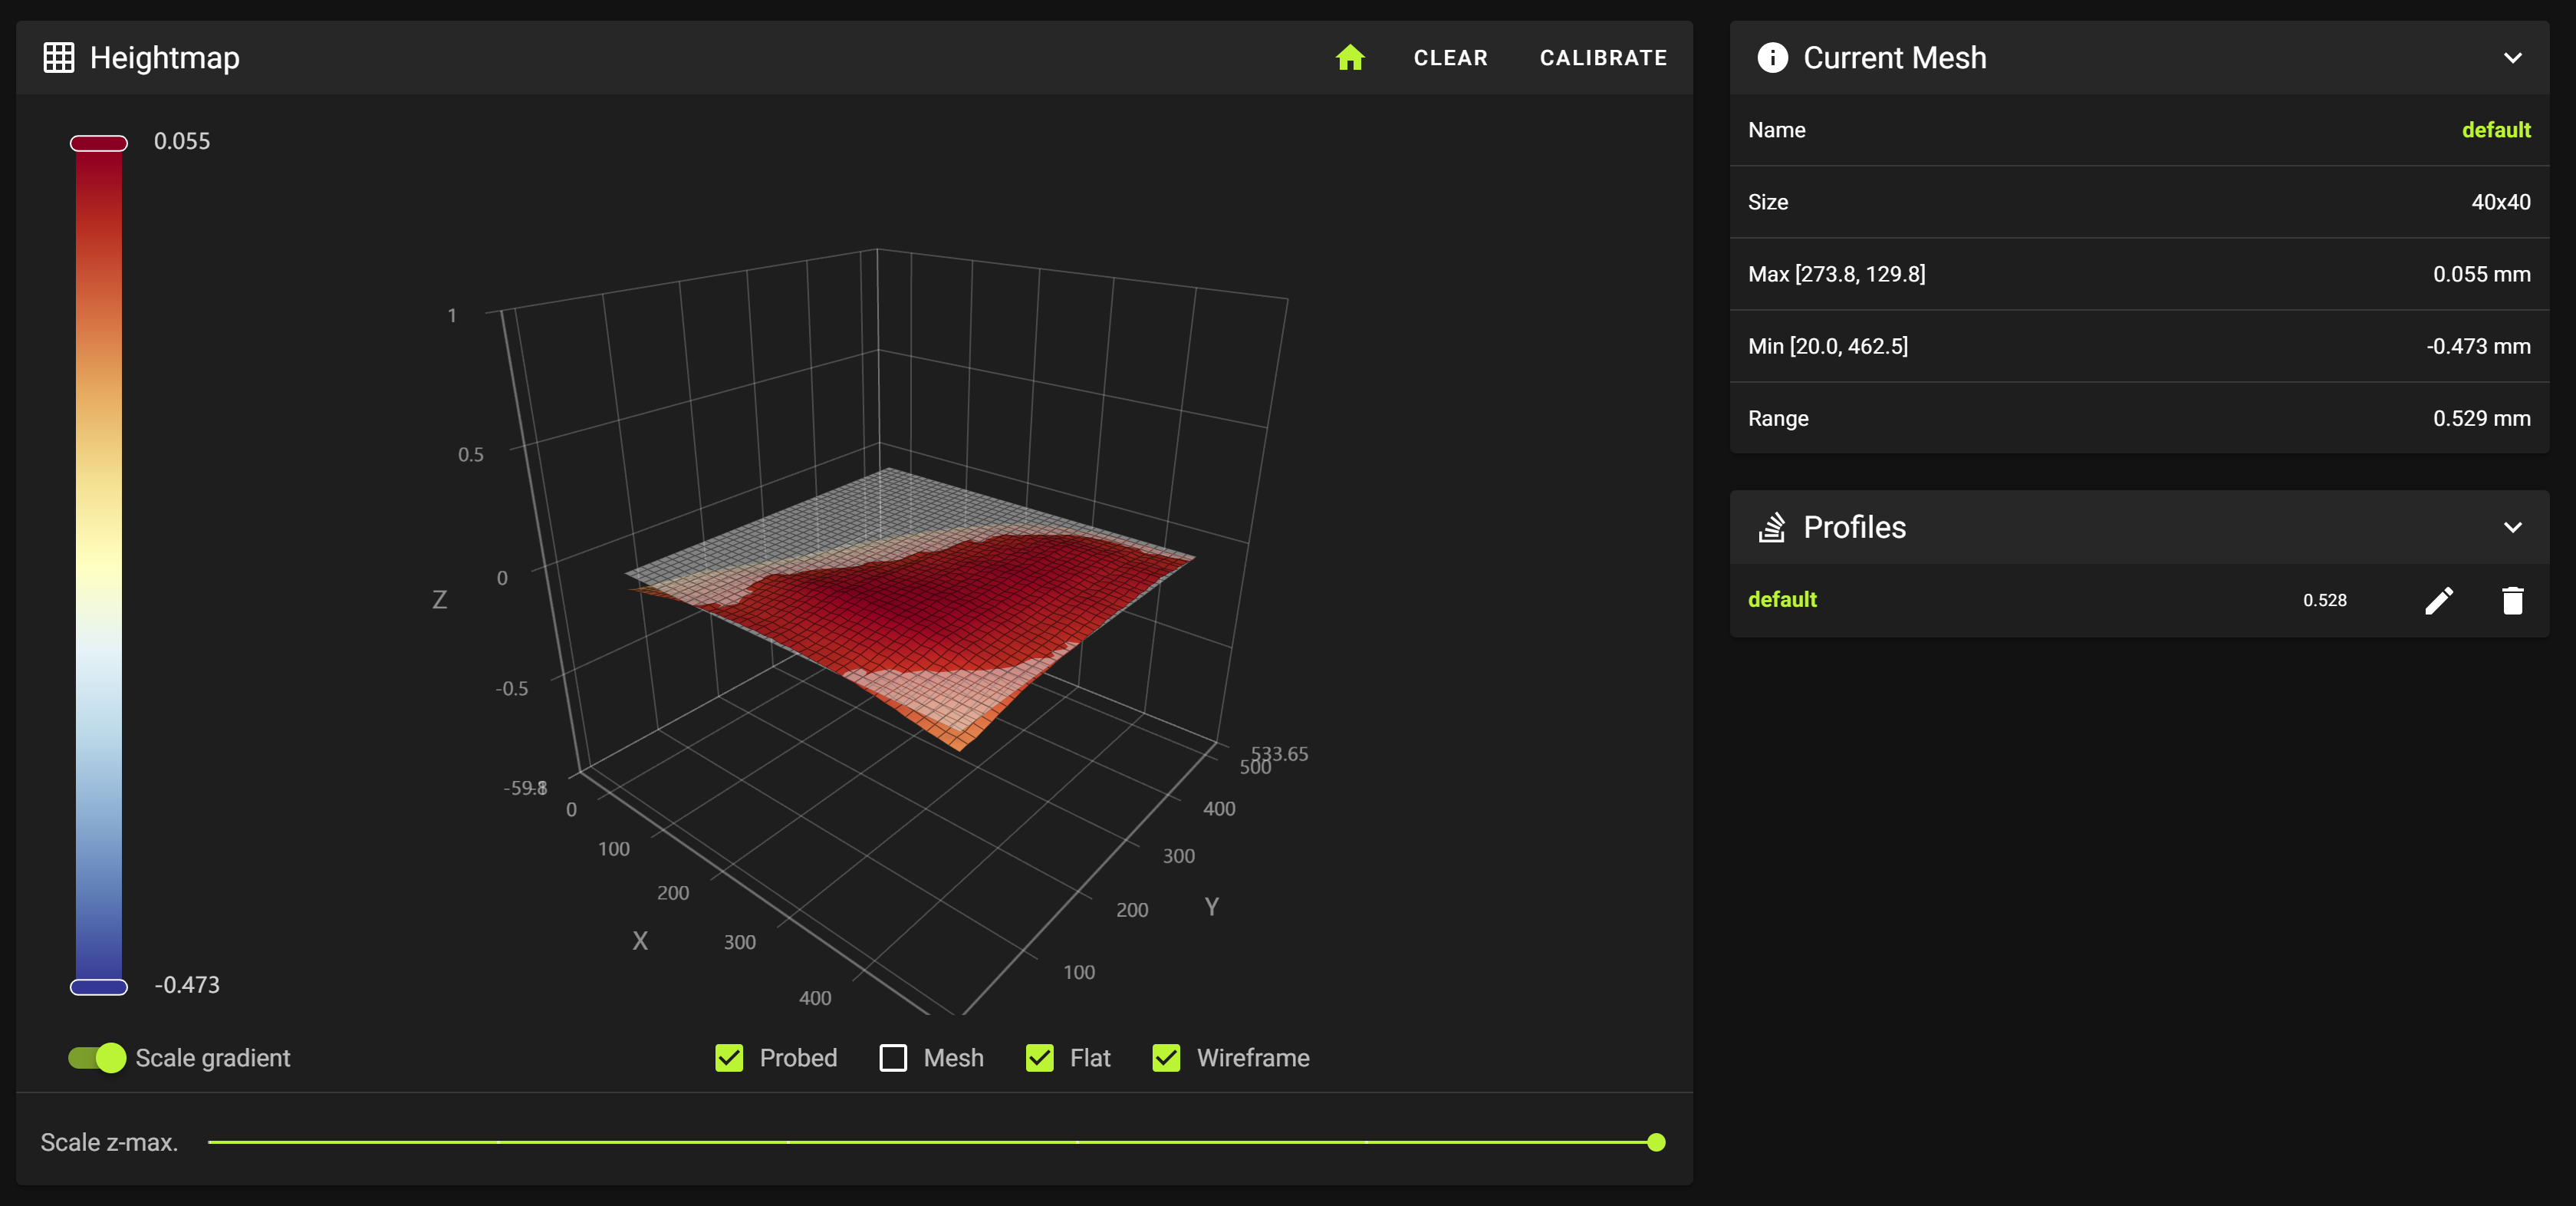Click the Heightmap grid icon
This screenshot has width=2576, height=1206.
click(59, 58)
